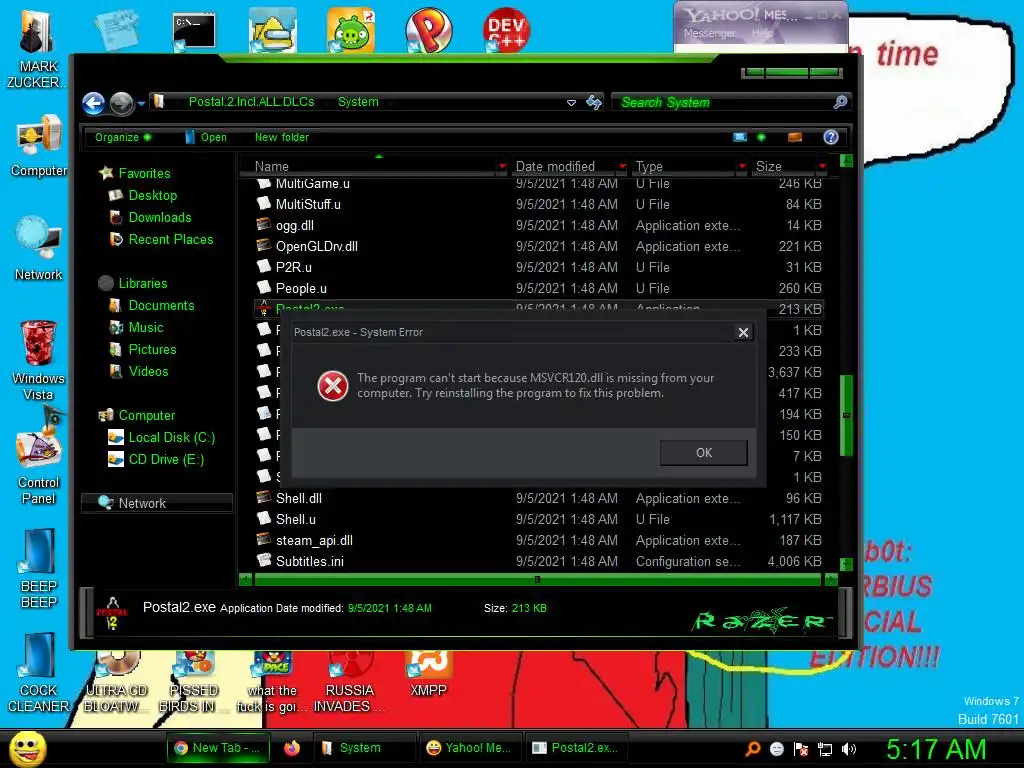The width and height of the screenshot is (1024, 768).
Task: Click the refresh icon in the address bar
Action: coord(594,103)
